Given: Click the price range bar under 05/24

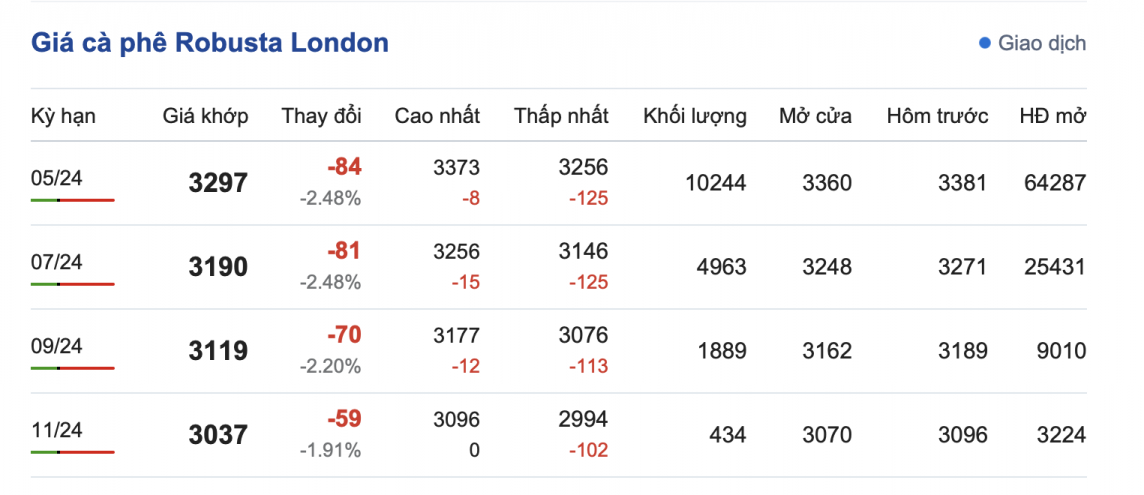Looking at the screenshot, I should click(x=73, y=200).
